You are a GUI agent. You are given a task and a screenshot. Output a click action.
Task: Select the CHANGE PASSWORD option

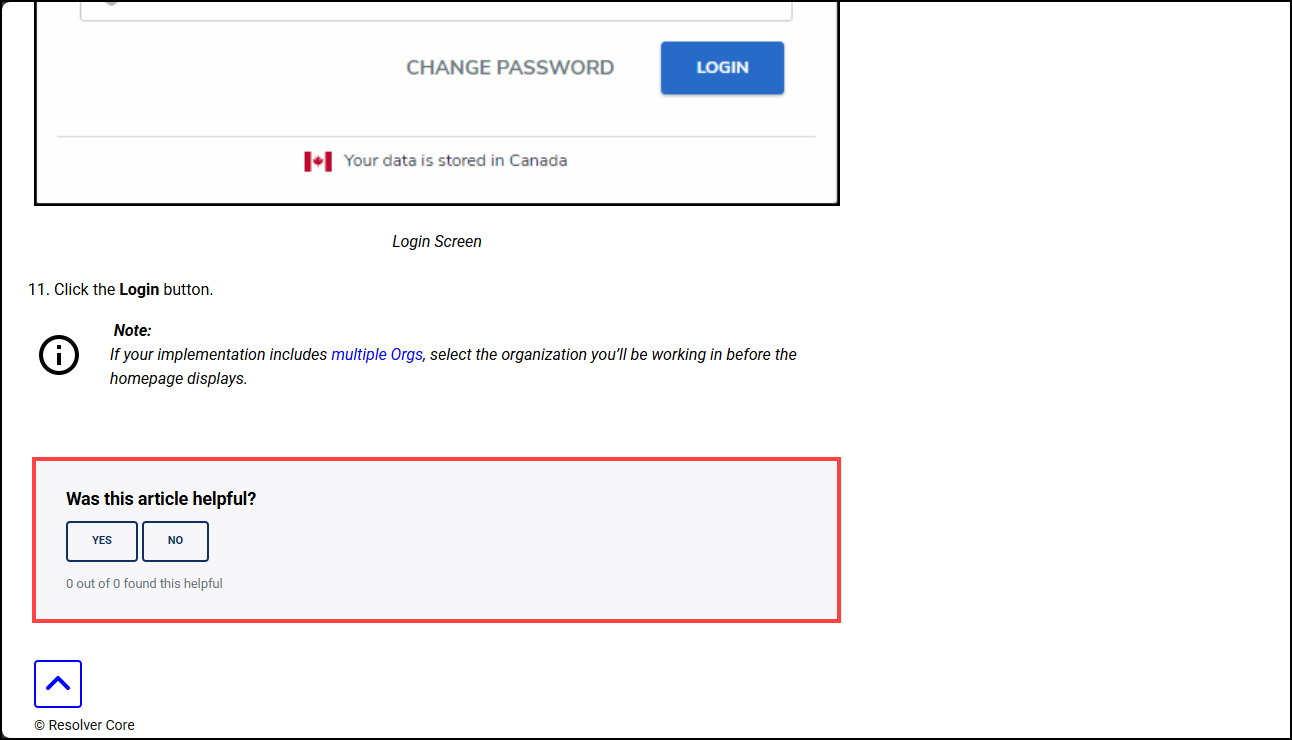pos(510,68)
